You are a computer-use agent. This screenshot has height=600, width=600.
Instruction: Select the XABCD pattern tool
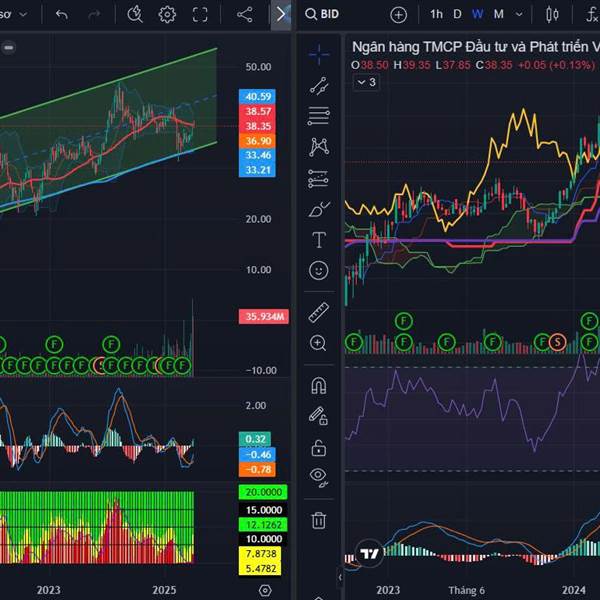319,147
